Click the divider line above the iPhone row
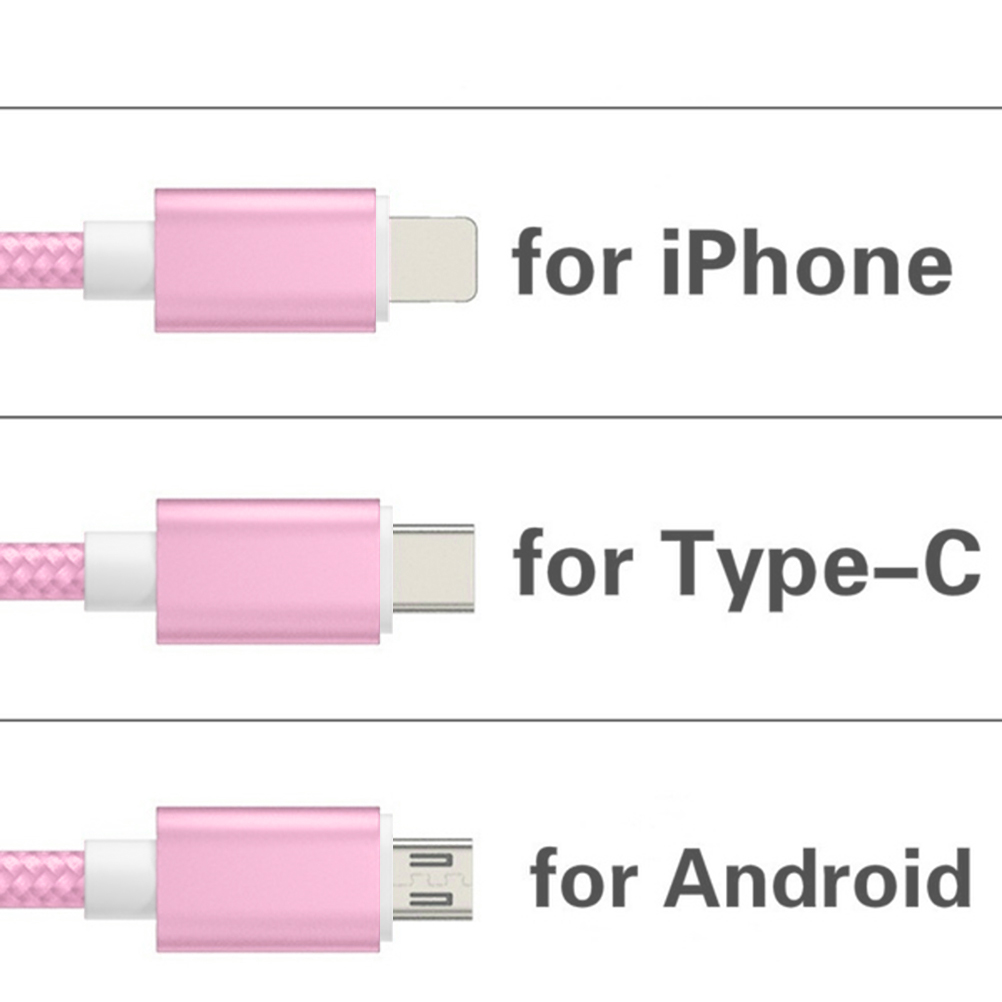Viewport: 1002px width, 1002px height. (500, 107)
